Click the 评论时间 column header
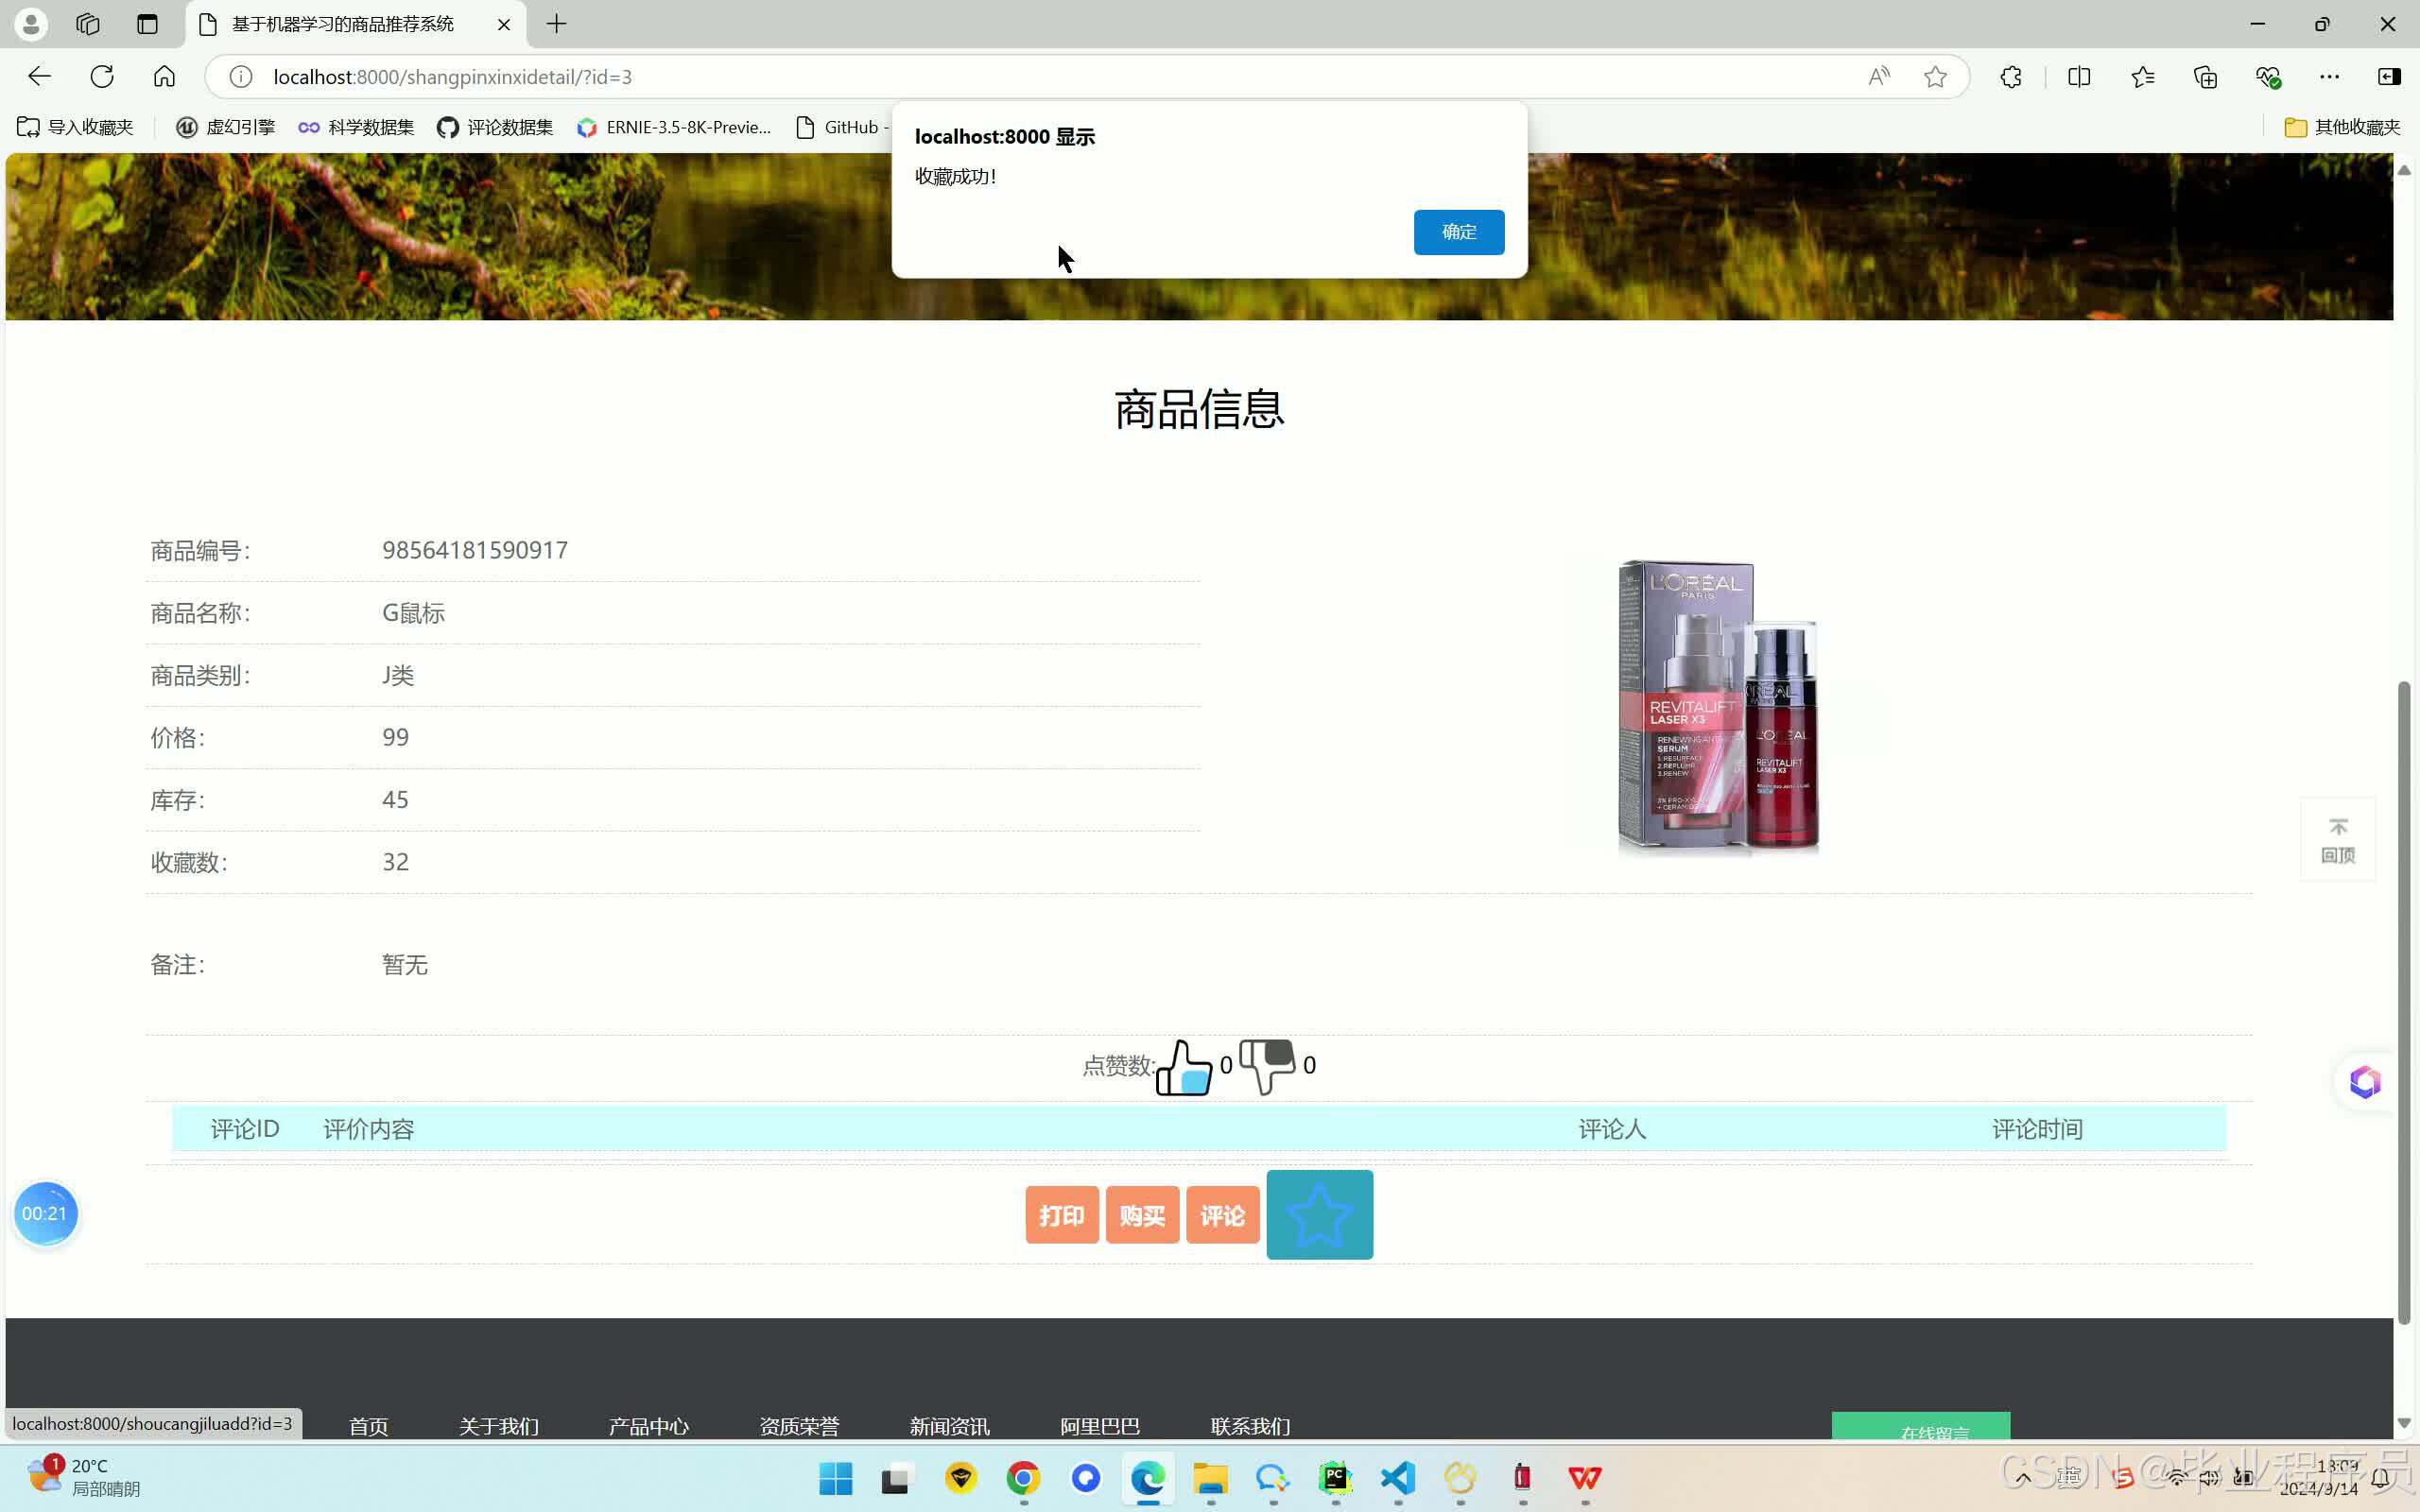Image resolution: width=2420 pixels, height=1512 pixels. tap(2036, 1129)
